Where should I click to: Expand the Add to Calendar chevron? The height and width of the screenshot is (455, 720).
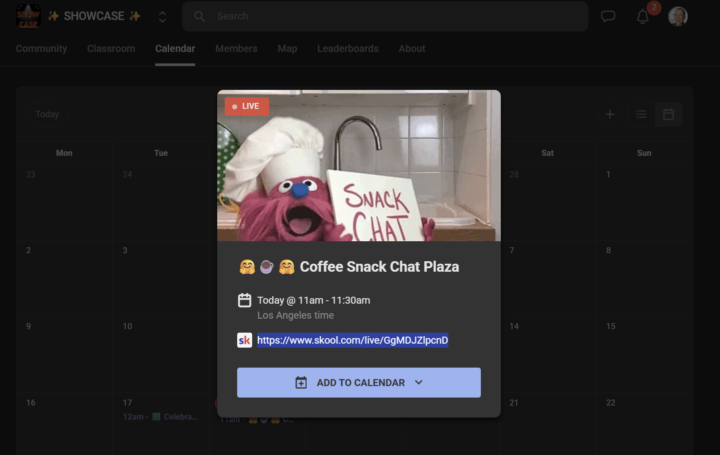418,382
